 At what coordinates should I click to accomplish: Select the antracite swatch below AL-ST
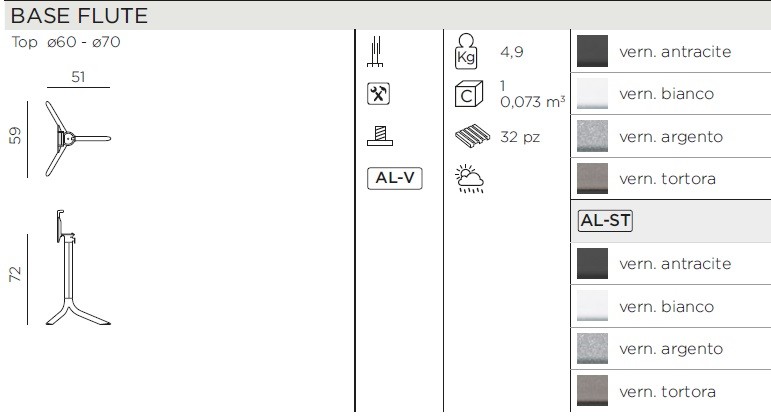592,263
